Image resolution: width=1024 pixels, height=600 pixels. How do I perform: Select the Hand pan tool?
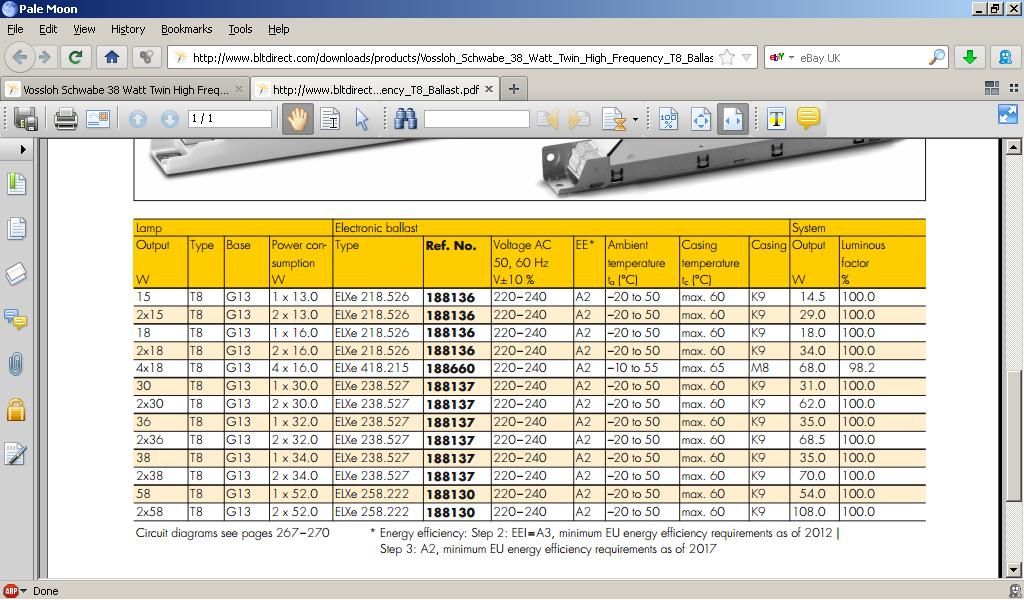[x=297, y=119]
